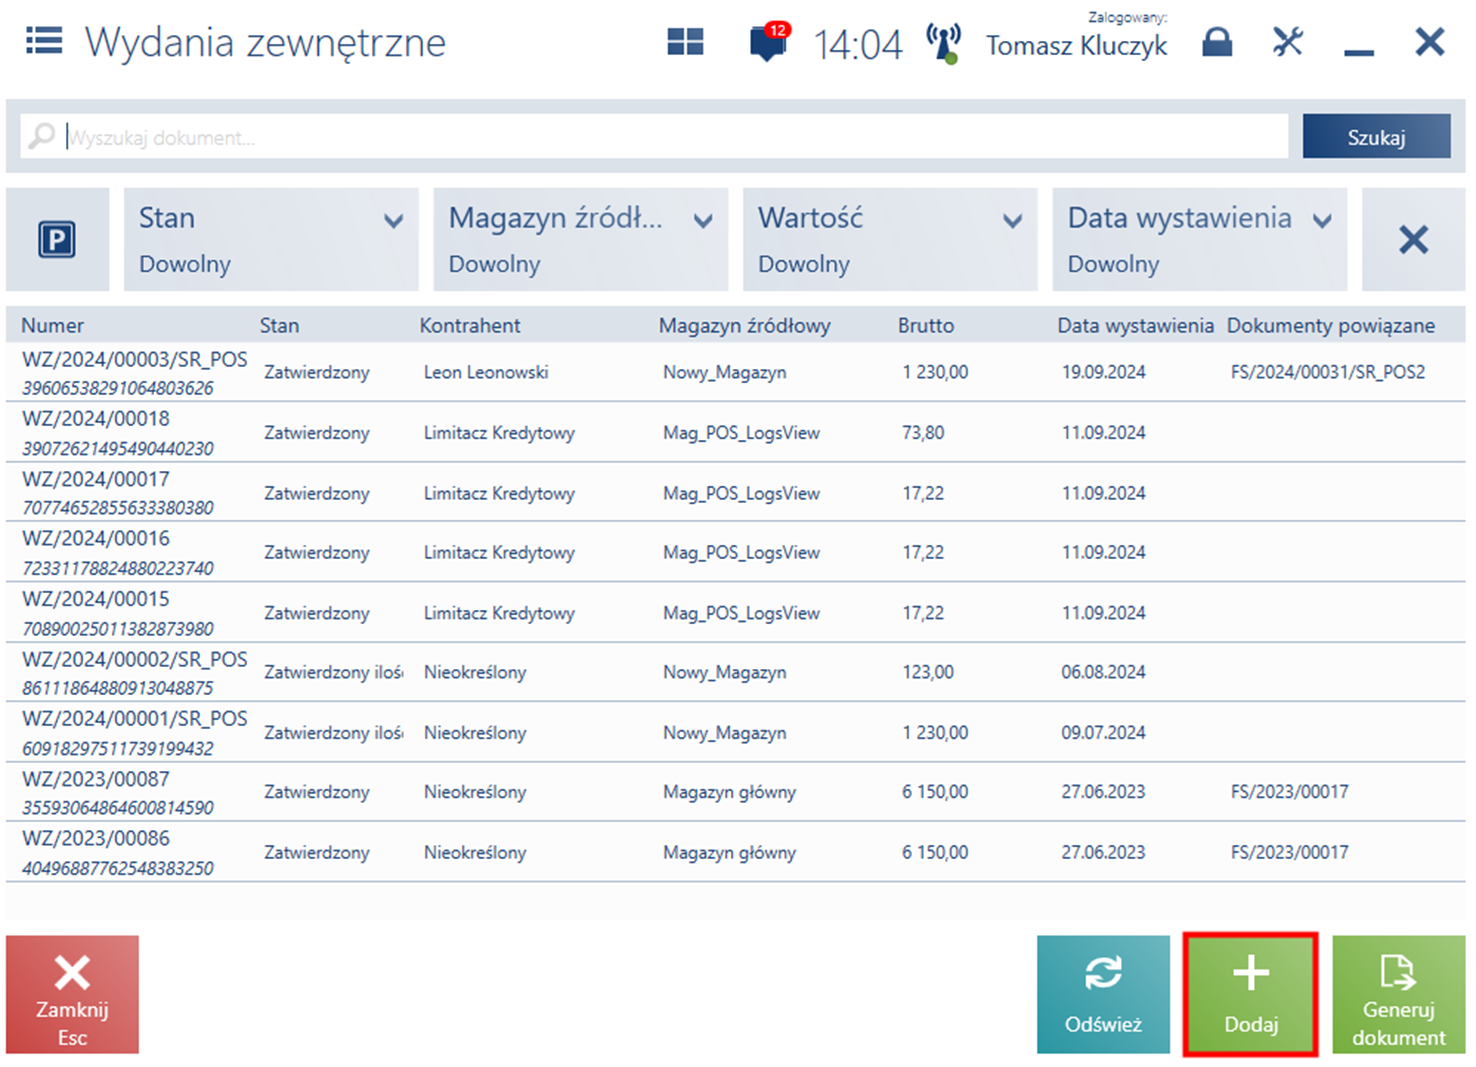Image resolution: width=1476 pixels, height=1067 pixels.
Task: Sort by the Kontrahent column header
Action: tap(470, 326)
